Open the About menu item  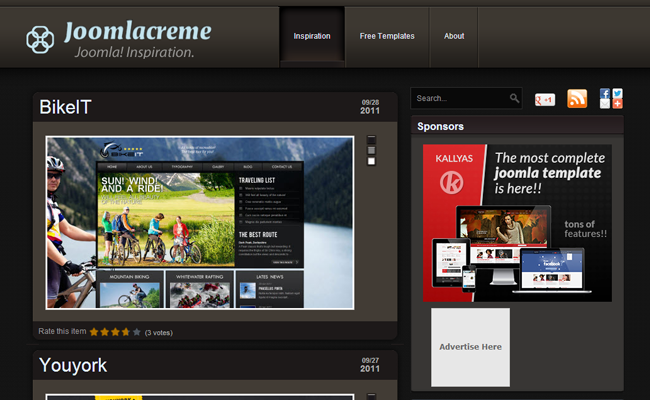tap(454, 36)
